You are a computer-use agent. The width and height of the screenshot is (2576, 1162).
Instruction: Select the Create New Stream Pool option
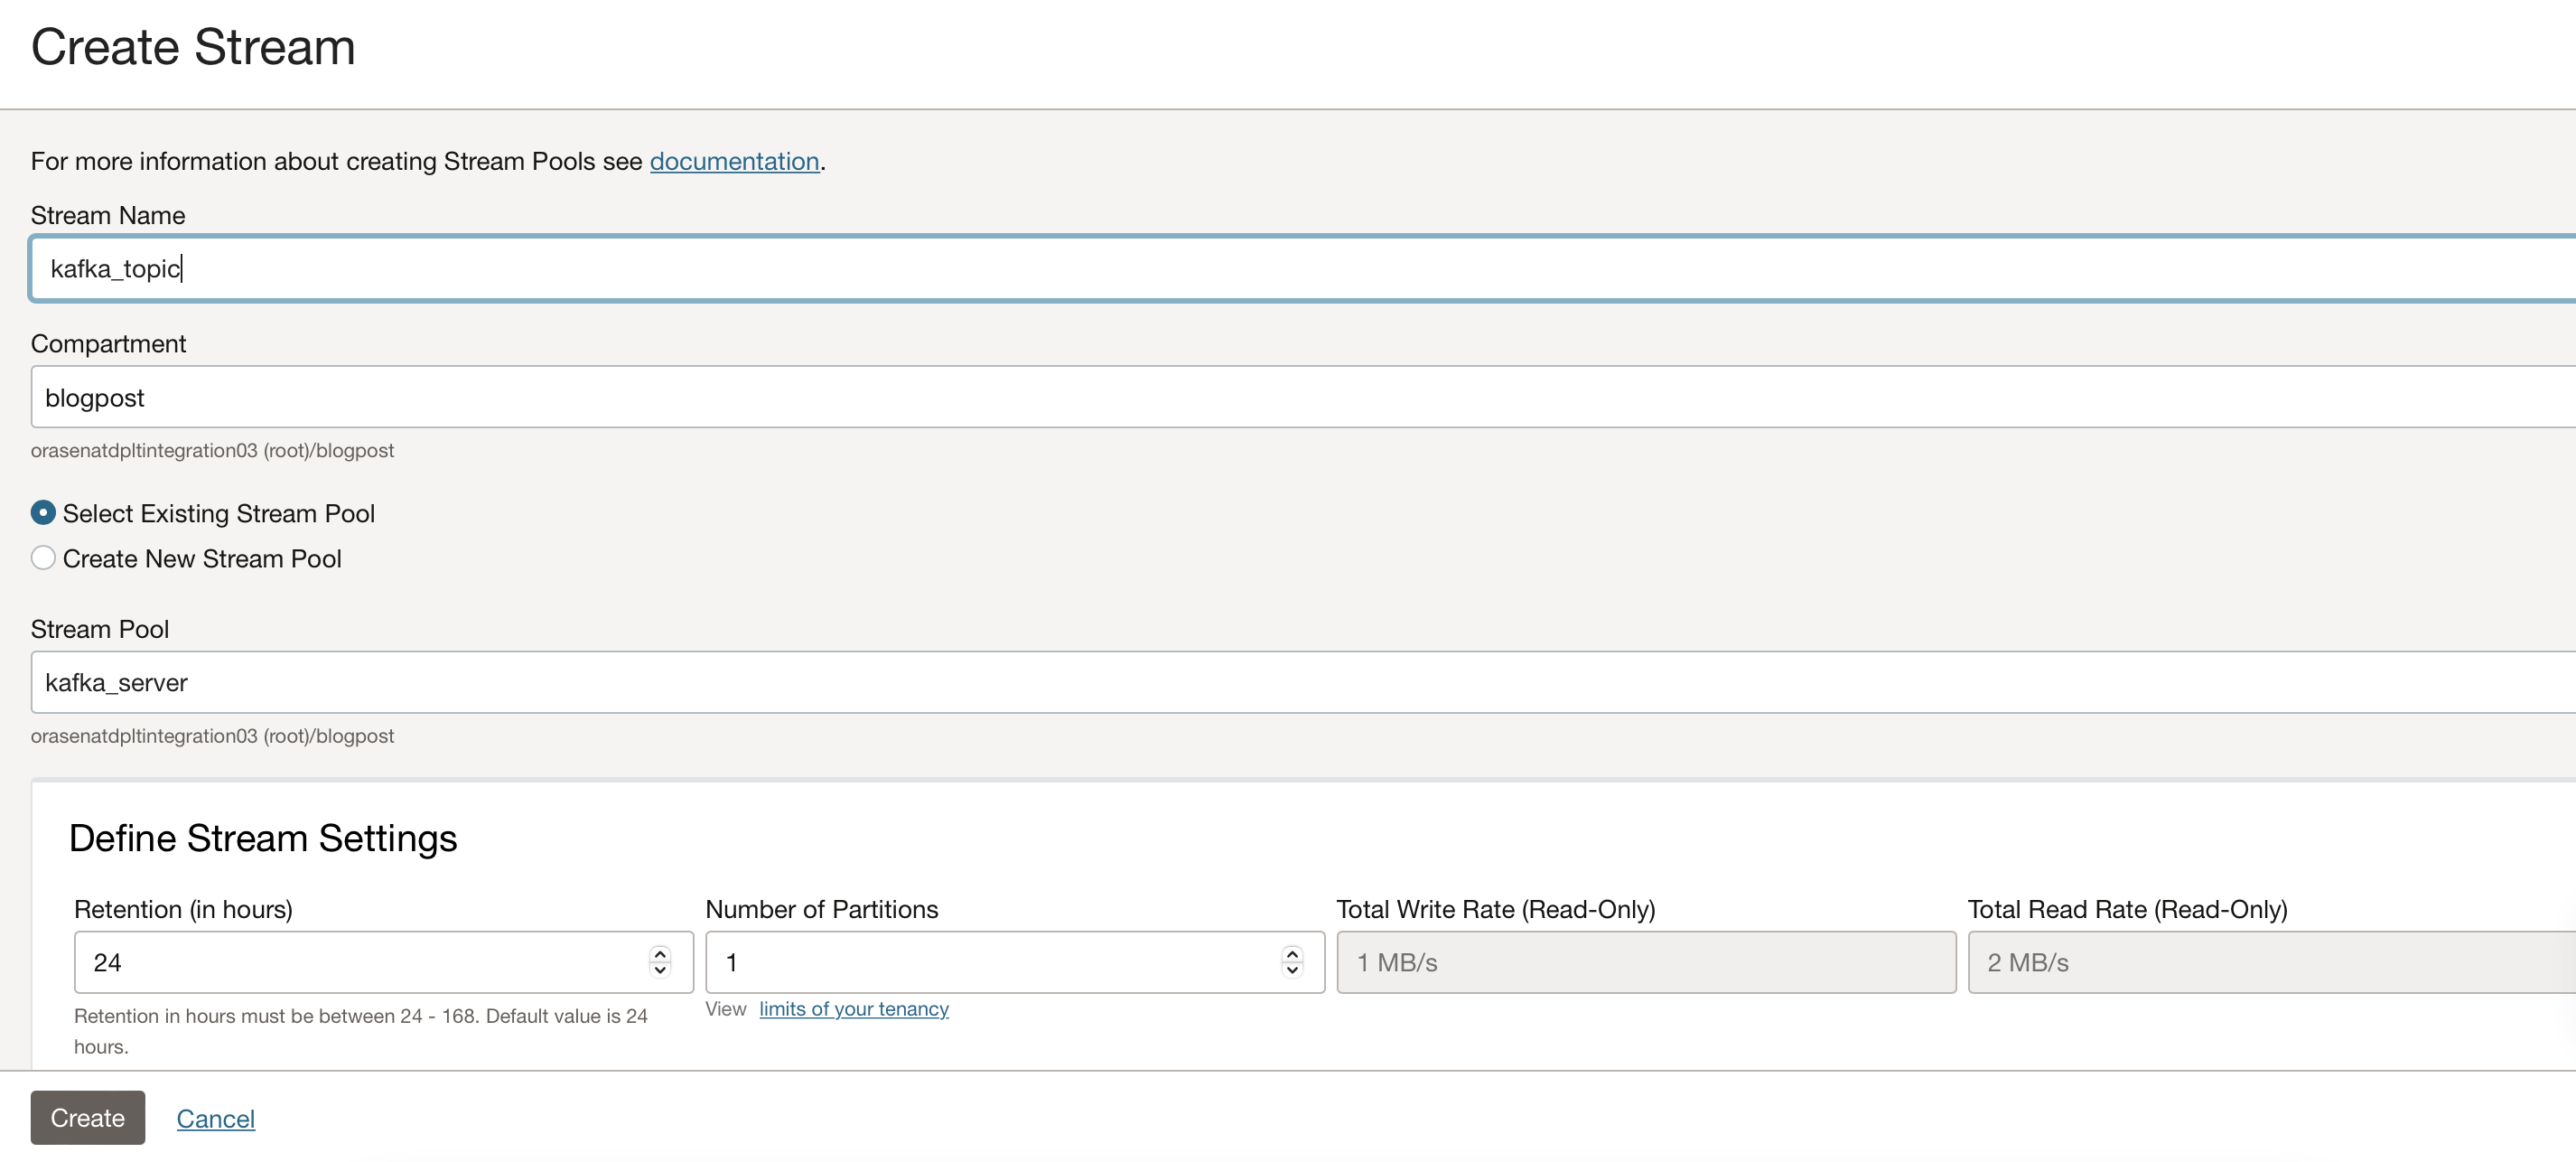pyautogui.click(x=43, y=558)
